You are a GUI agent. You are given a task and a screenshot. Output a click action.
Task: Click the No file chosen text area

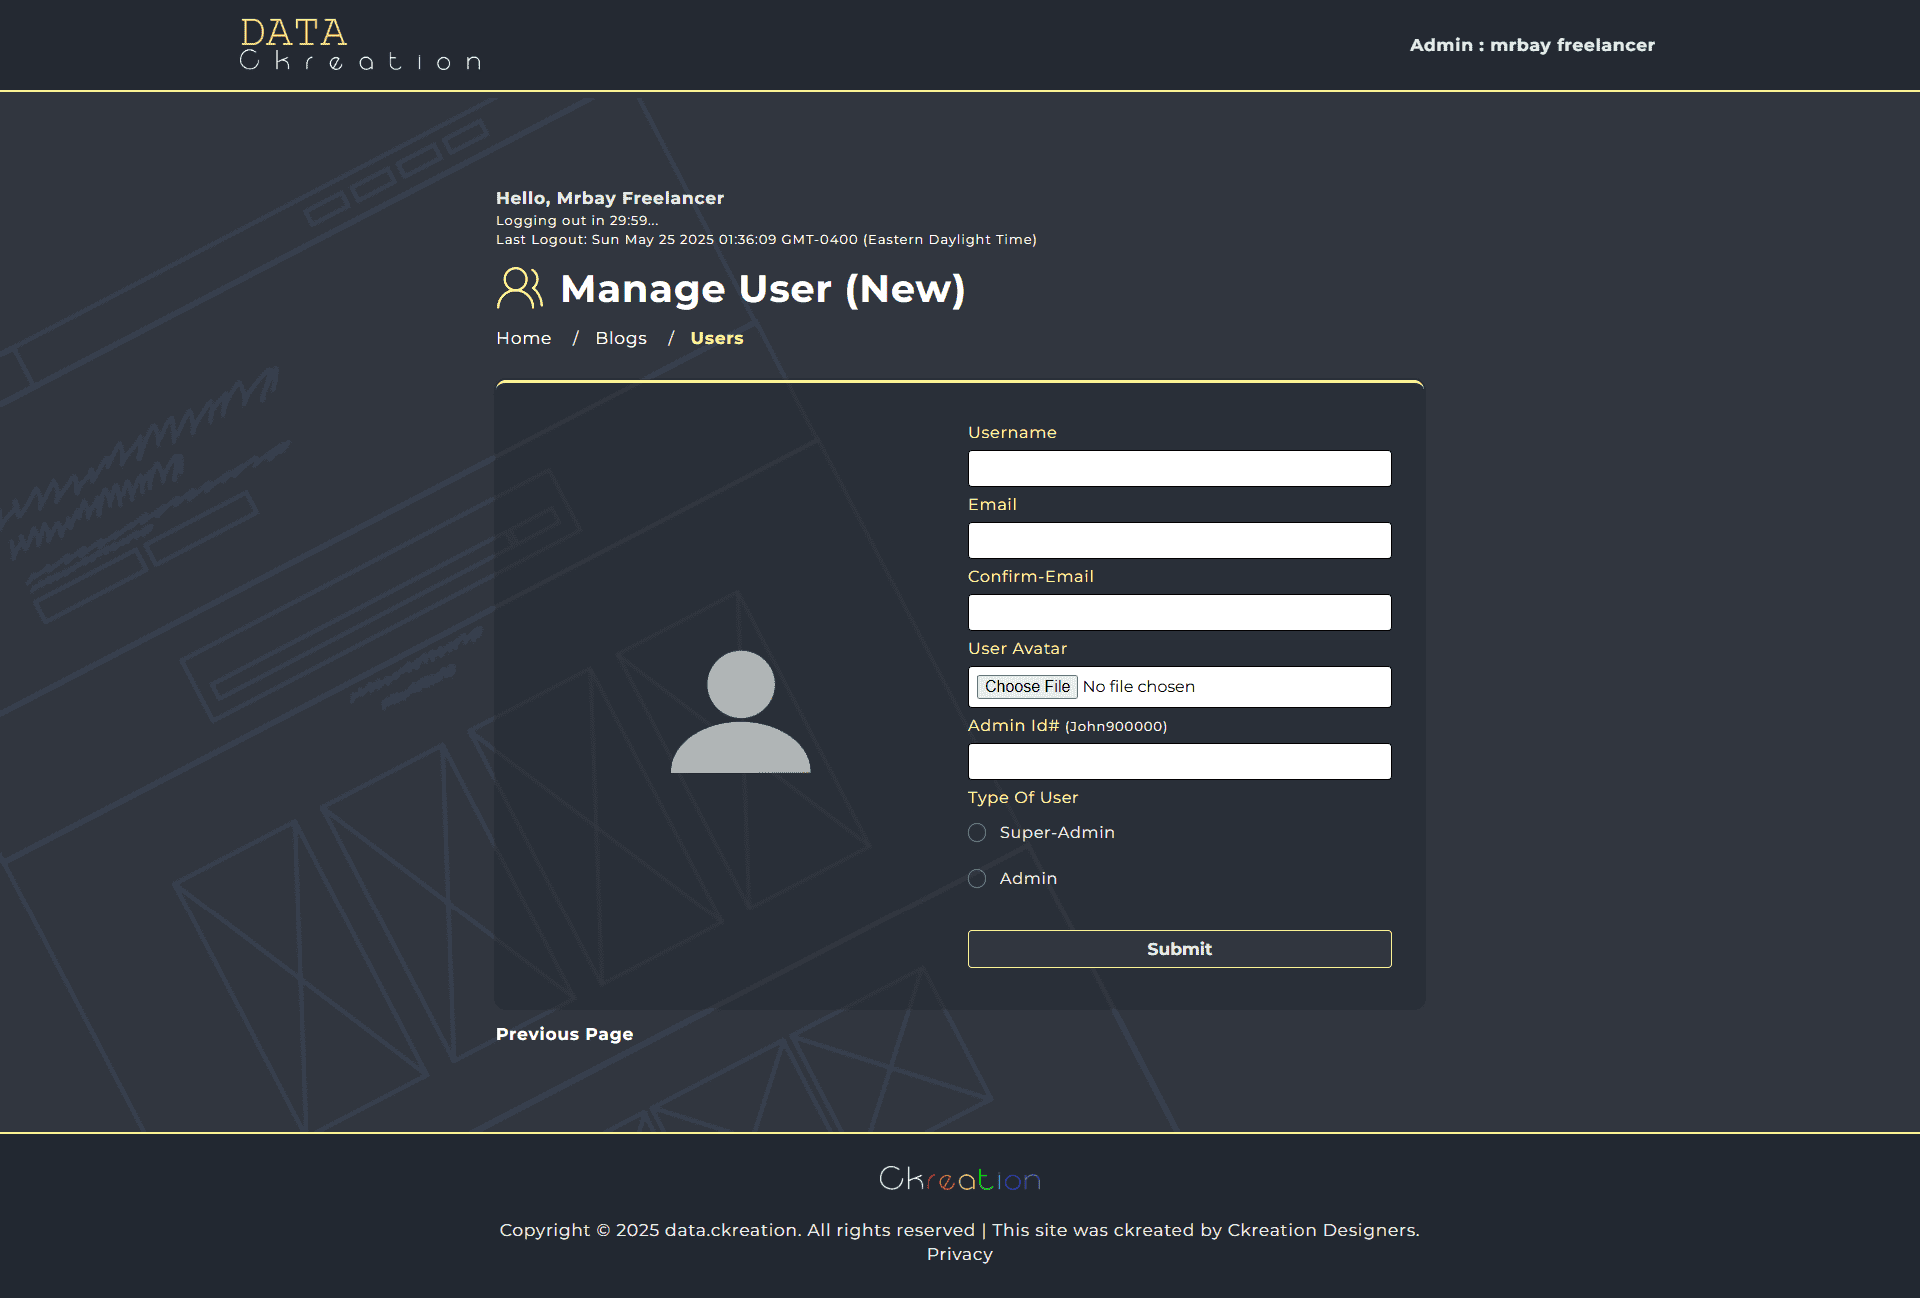[x=1138, y=687]
